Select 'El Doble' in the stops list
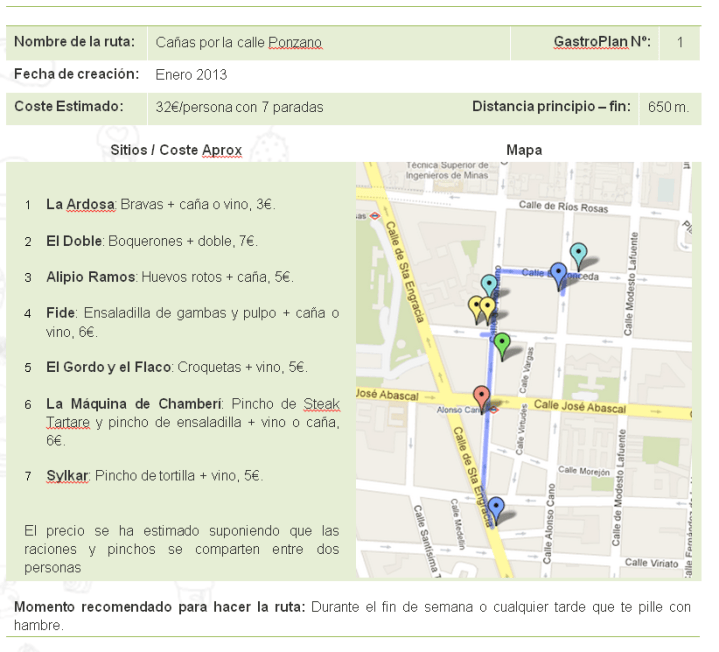The height and width of the screenshot is (652, 719). 74,241
